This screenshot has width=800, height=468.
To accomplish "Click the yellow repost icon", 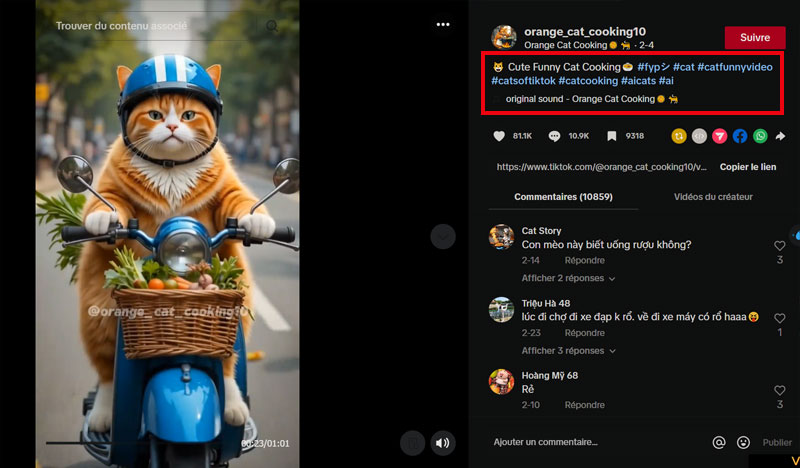I will pos(679,136).
